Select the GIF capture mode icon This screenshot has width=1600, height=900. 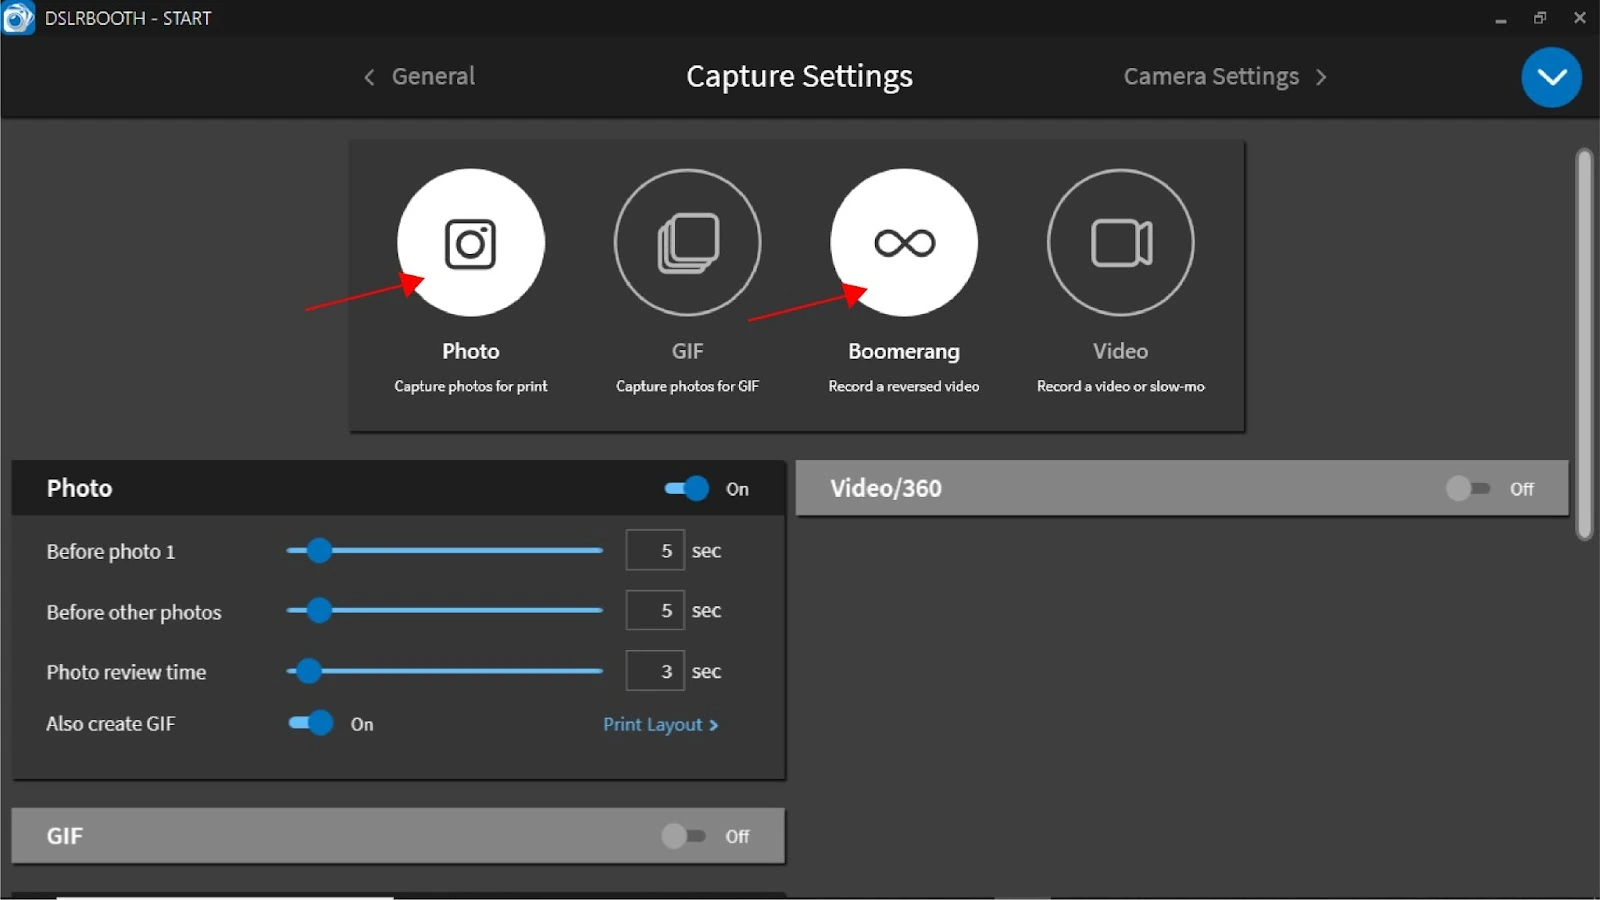(687, 243)
